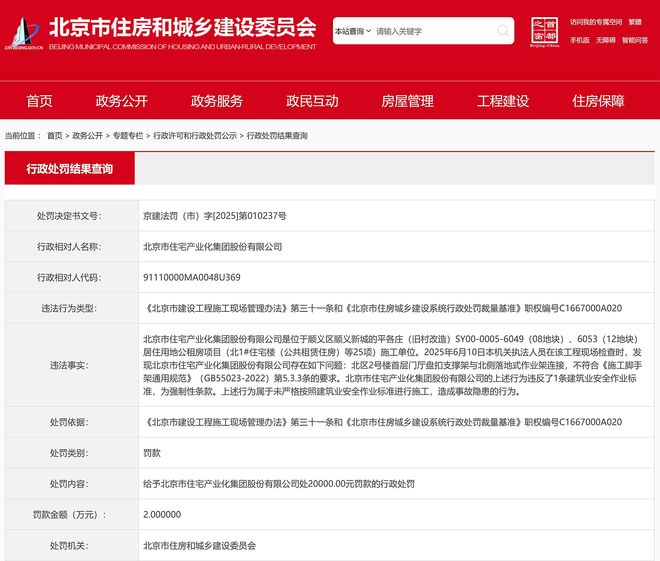
Task: Focus the 请输入关键字 search input
Action: click(435, 31)
